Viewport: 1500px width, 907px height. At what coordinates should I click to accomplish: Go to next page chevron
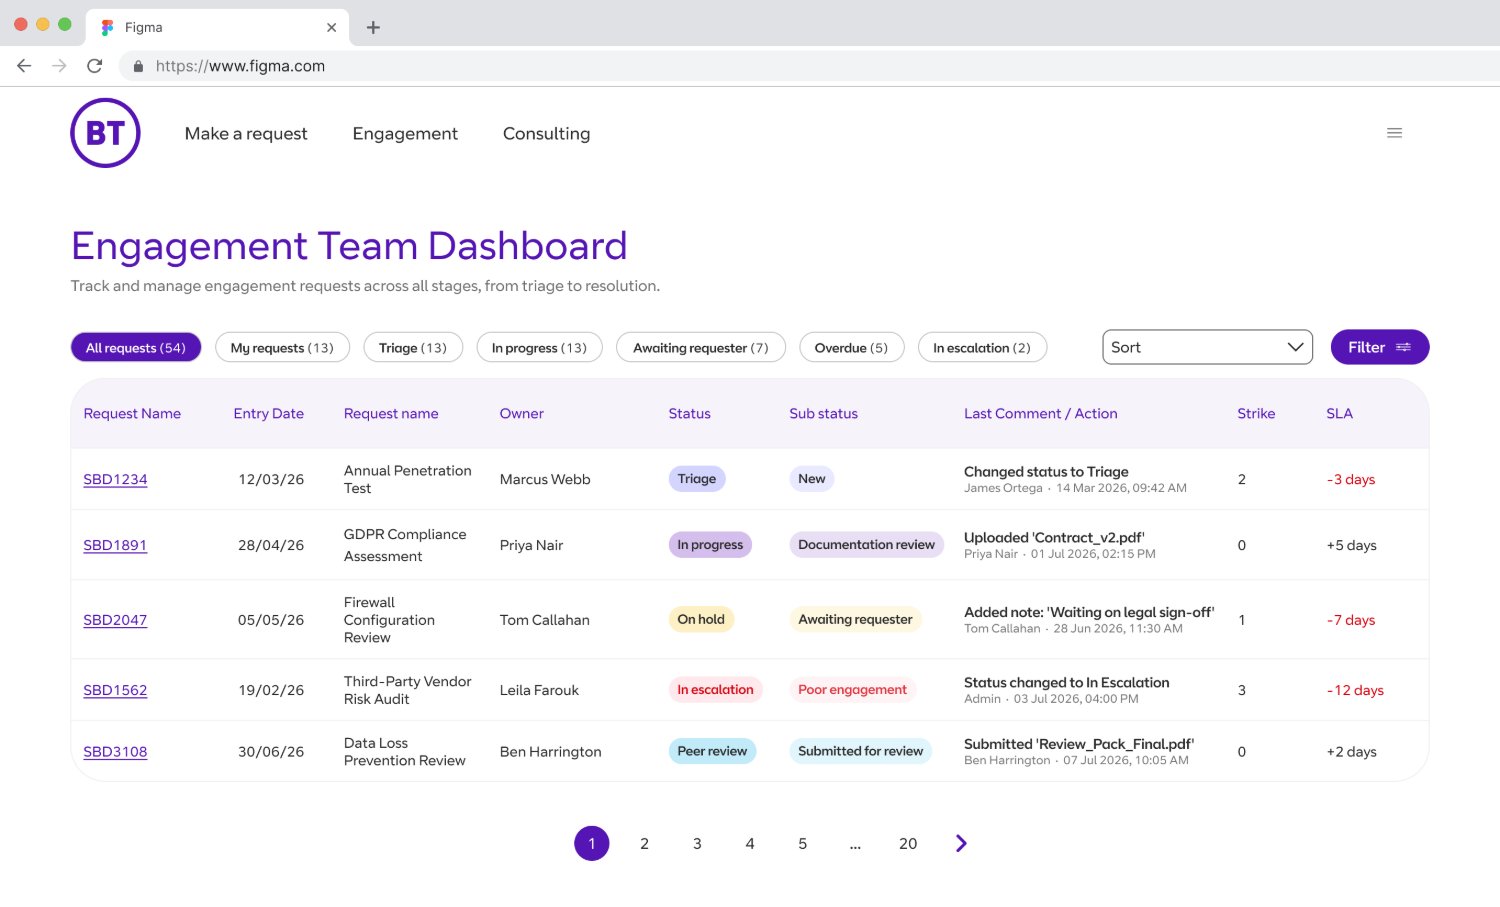[961, 843]
